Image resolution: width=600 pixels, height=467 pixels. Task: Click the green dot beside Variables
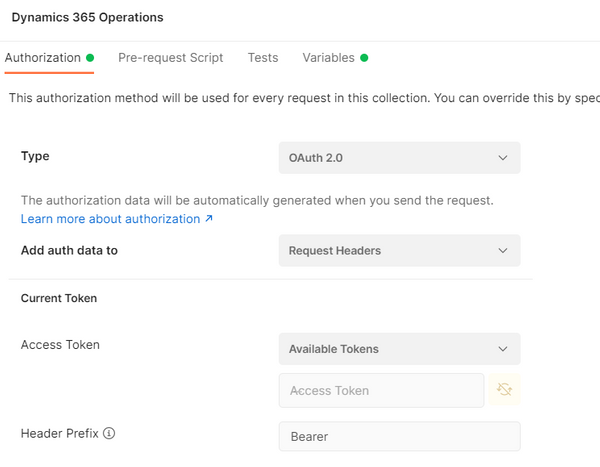click(364, 58)
